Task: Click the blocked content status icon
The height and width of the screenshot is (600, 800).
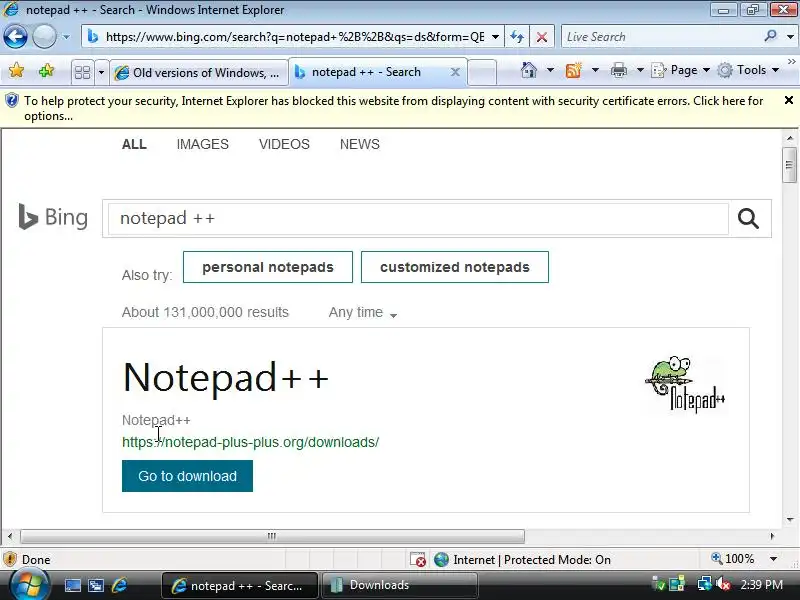Action: (418, 560)
